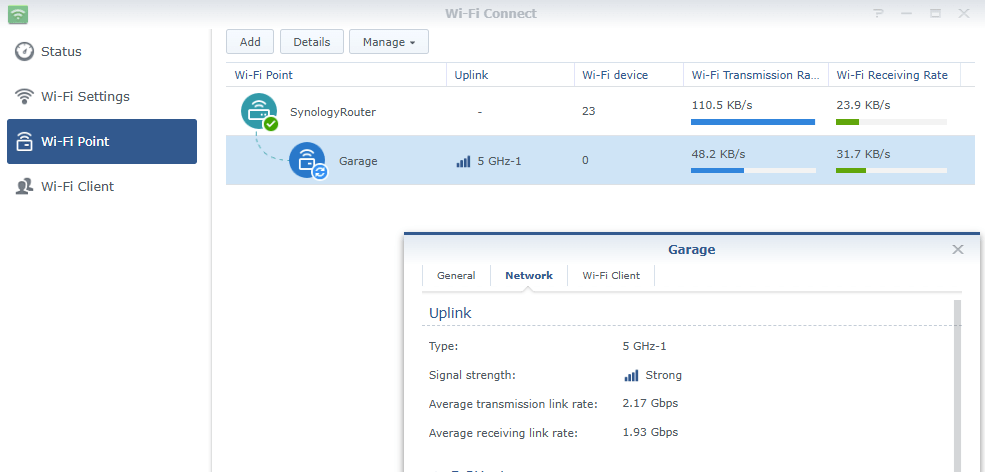The width and height of the screenshot is (985, 472).
Task: Click the 0 Wi-Fi device count for Garage
Action: coord(585,161)
